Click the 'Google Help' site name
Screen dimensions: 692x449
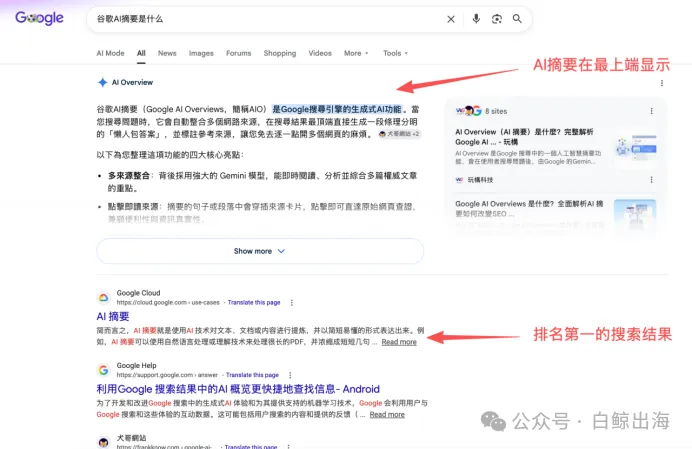[136, 365]
